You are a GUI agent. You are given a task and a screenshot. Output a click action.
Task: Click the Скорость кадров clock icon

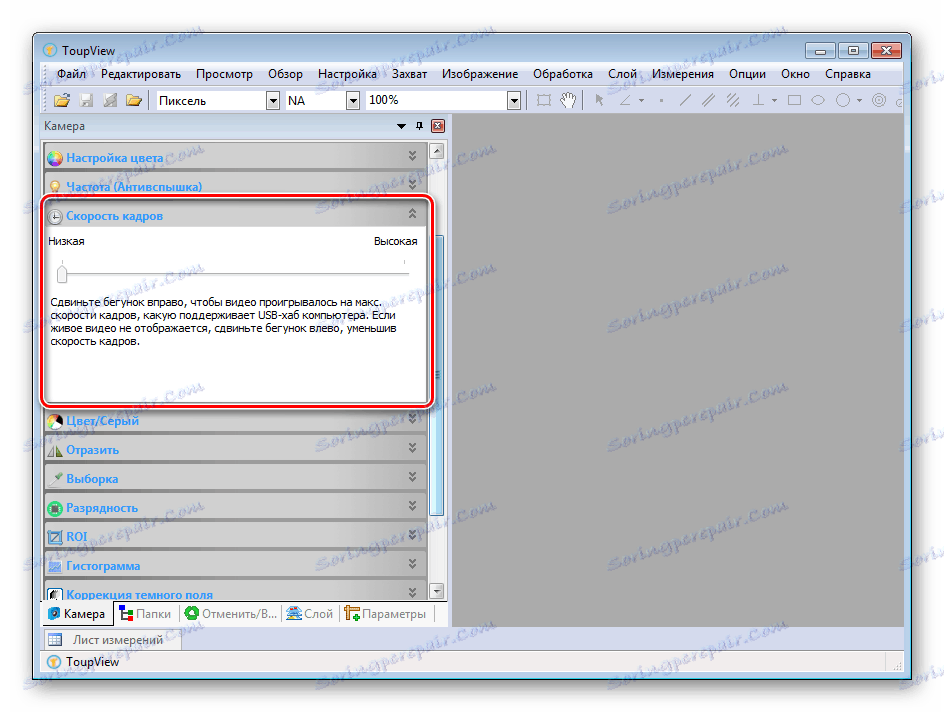pyautogui.click(x=55, y=217)
